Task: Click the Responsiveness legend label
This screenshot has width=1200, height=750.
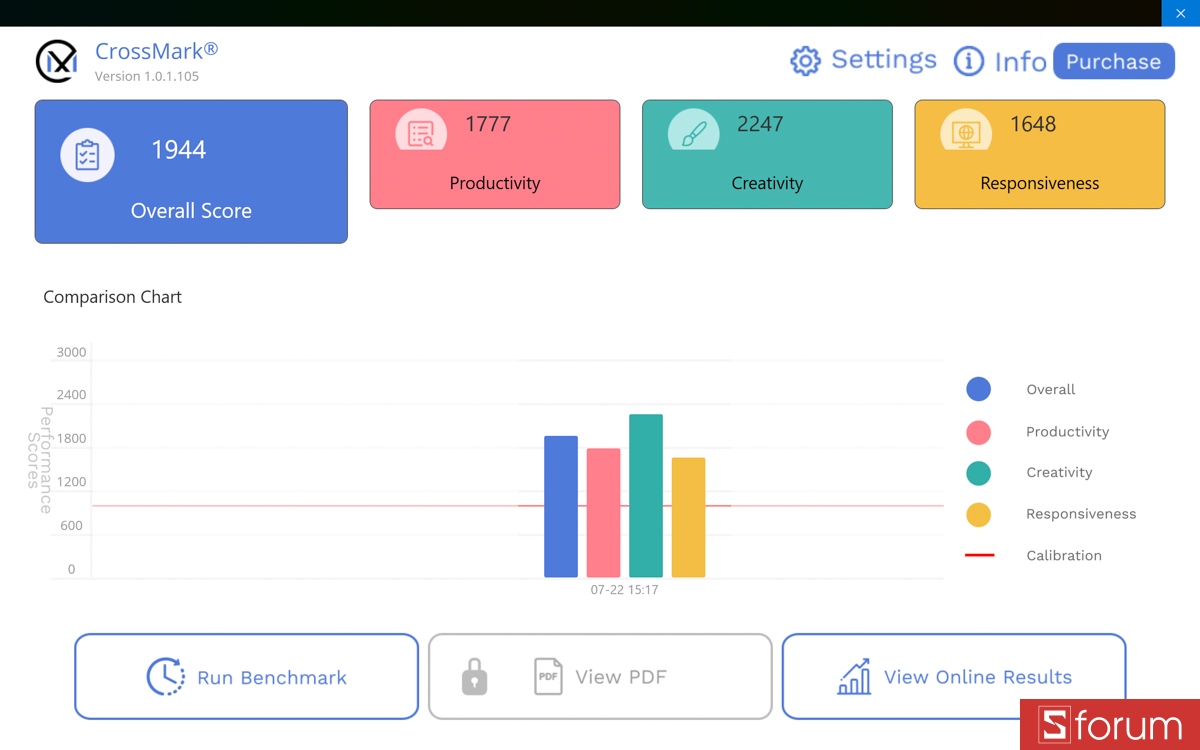Action: pos(1081,514)
